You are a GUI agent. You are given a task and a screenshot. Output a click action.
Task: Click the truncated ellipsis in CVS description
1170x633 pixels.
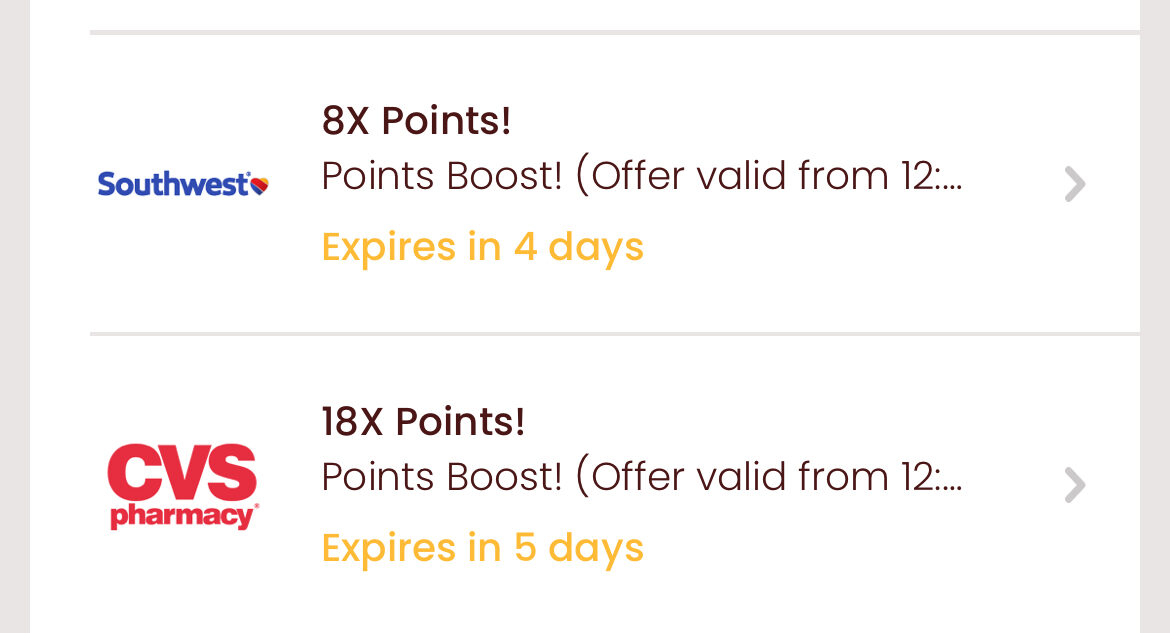point(952,487)
